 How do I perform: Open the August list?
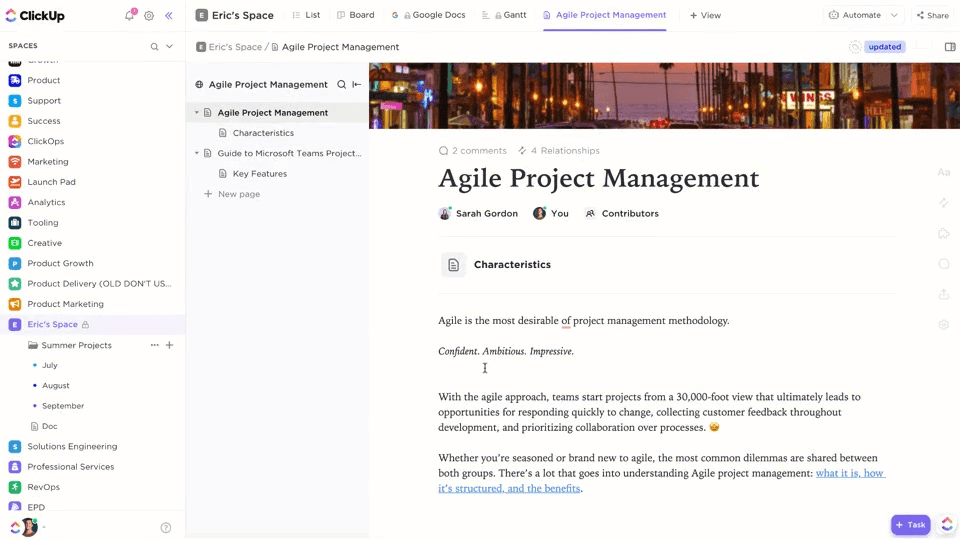(56, 386)
